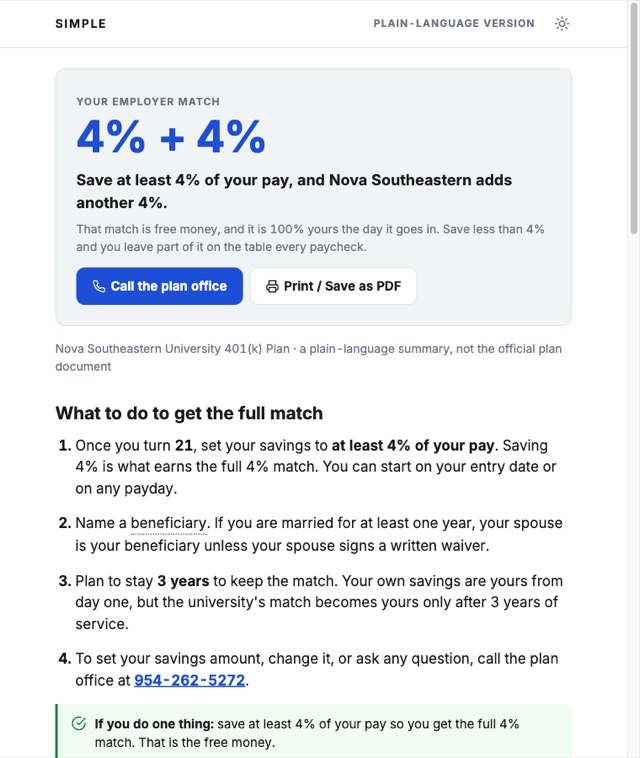Open Print / Save as PDF
Image resolution: width=640 pixels, height=758 pixels.
[x=333, y=286]
